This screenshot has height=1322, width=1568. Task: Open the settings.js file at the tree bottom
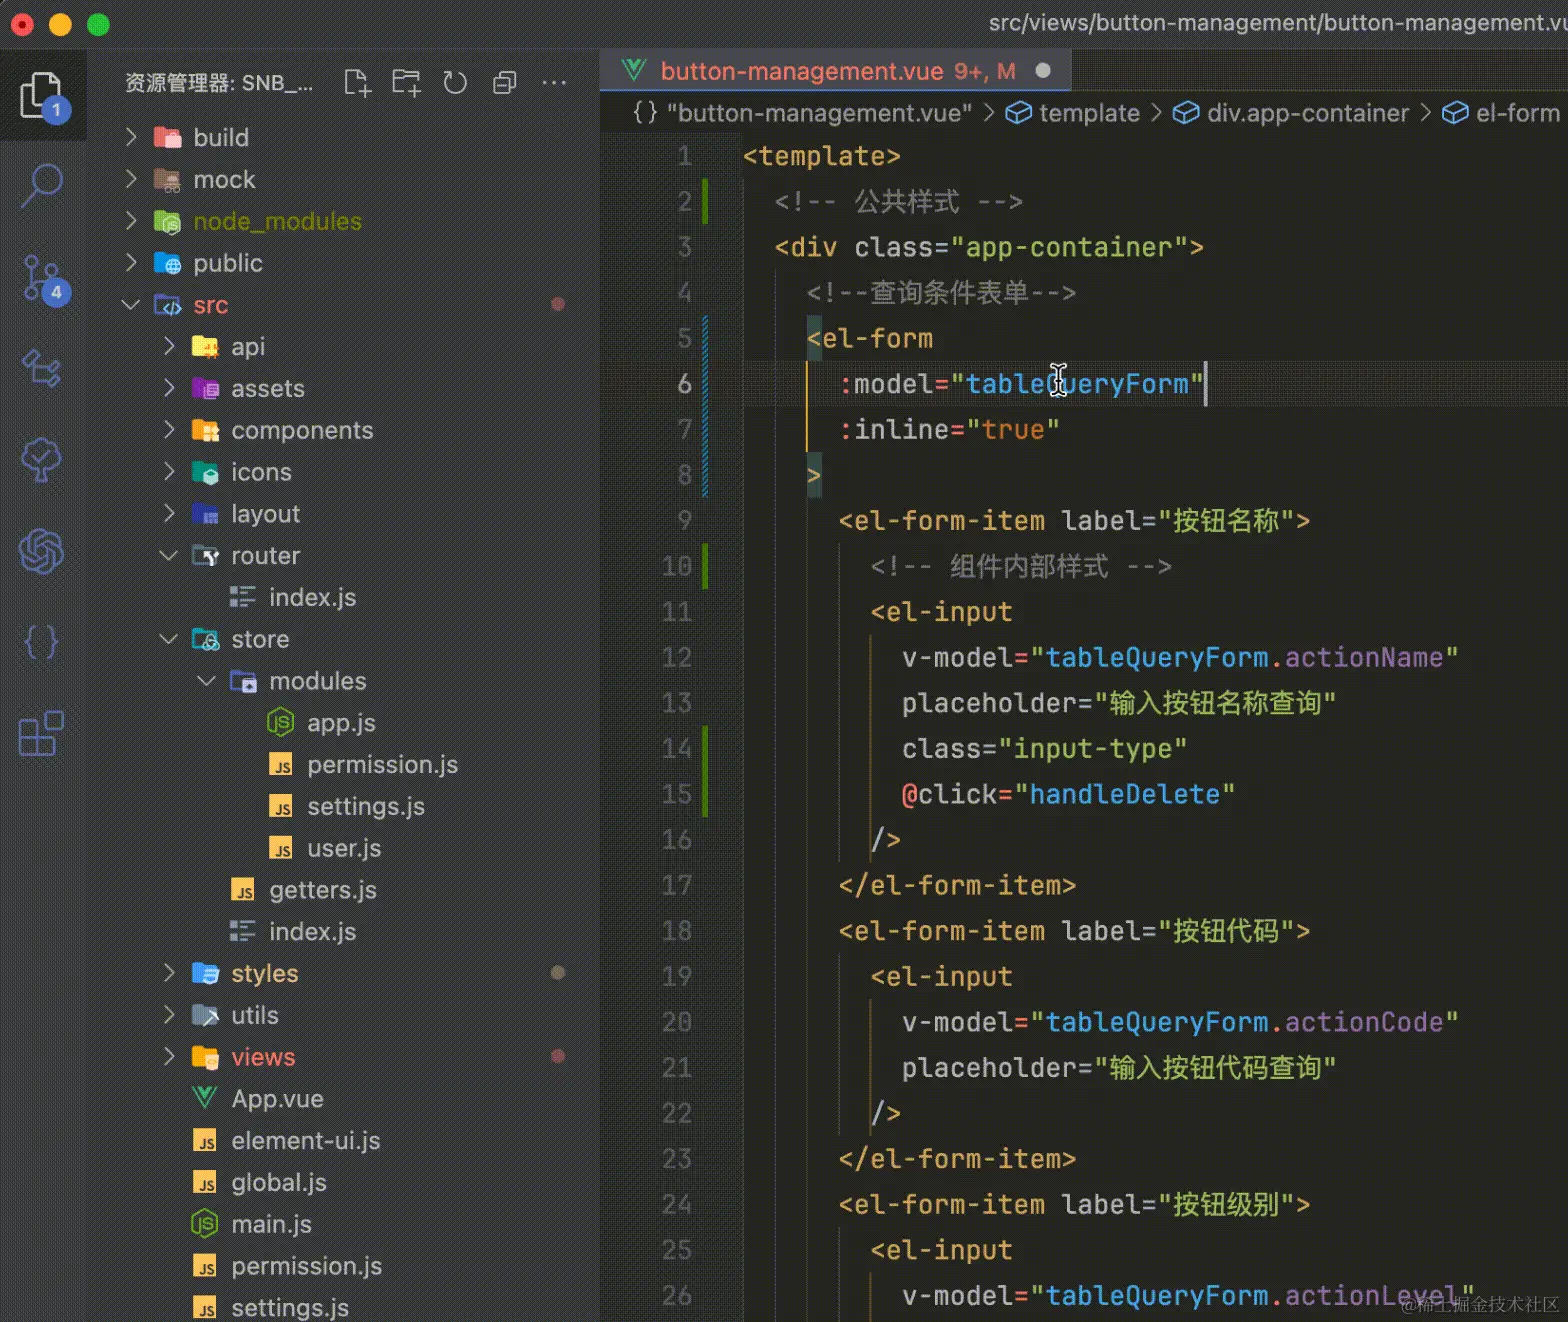coord(290,1307)
